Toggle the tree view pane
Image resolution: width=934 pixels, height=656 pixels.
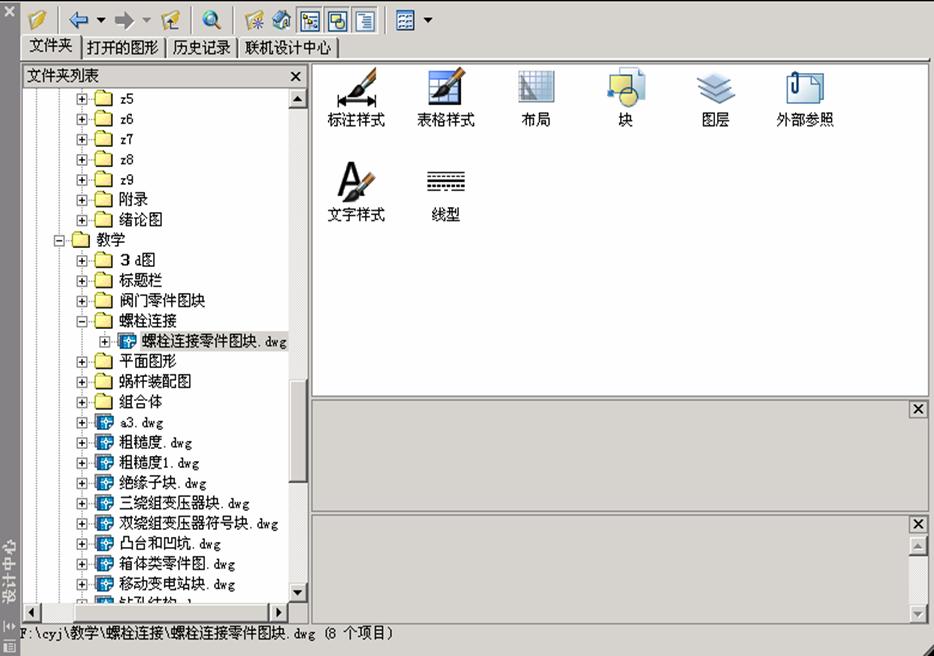point(312,19)
